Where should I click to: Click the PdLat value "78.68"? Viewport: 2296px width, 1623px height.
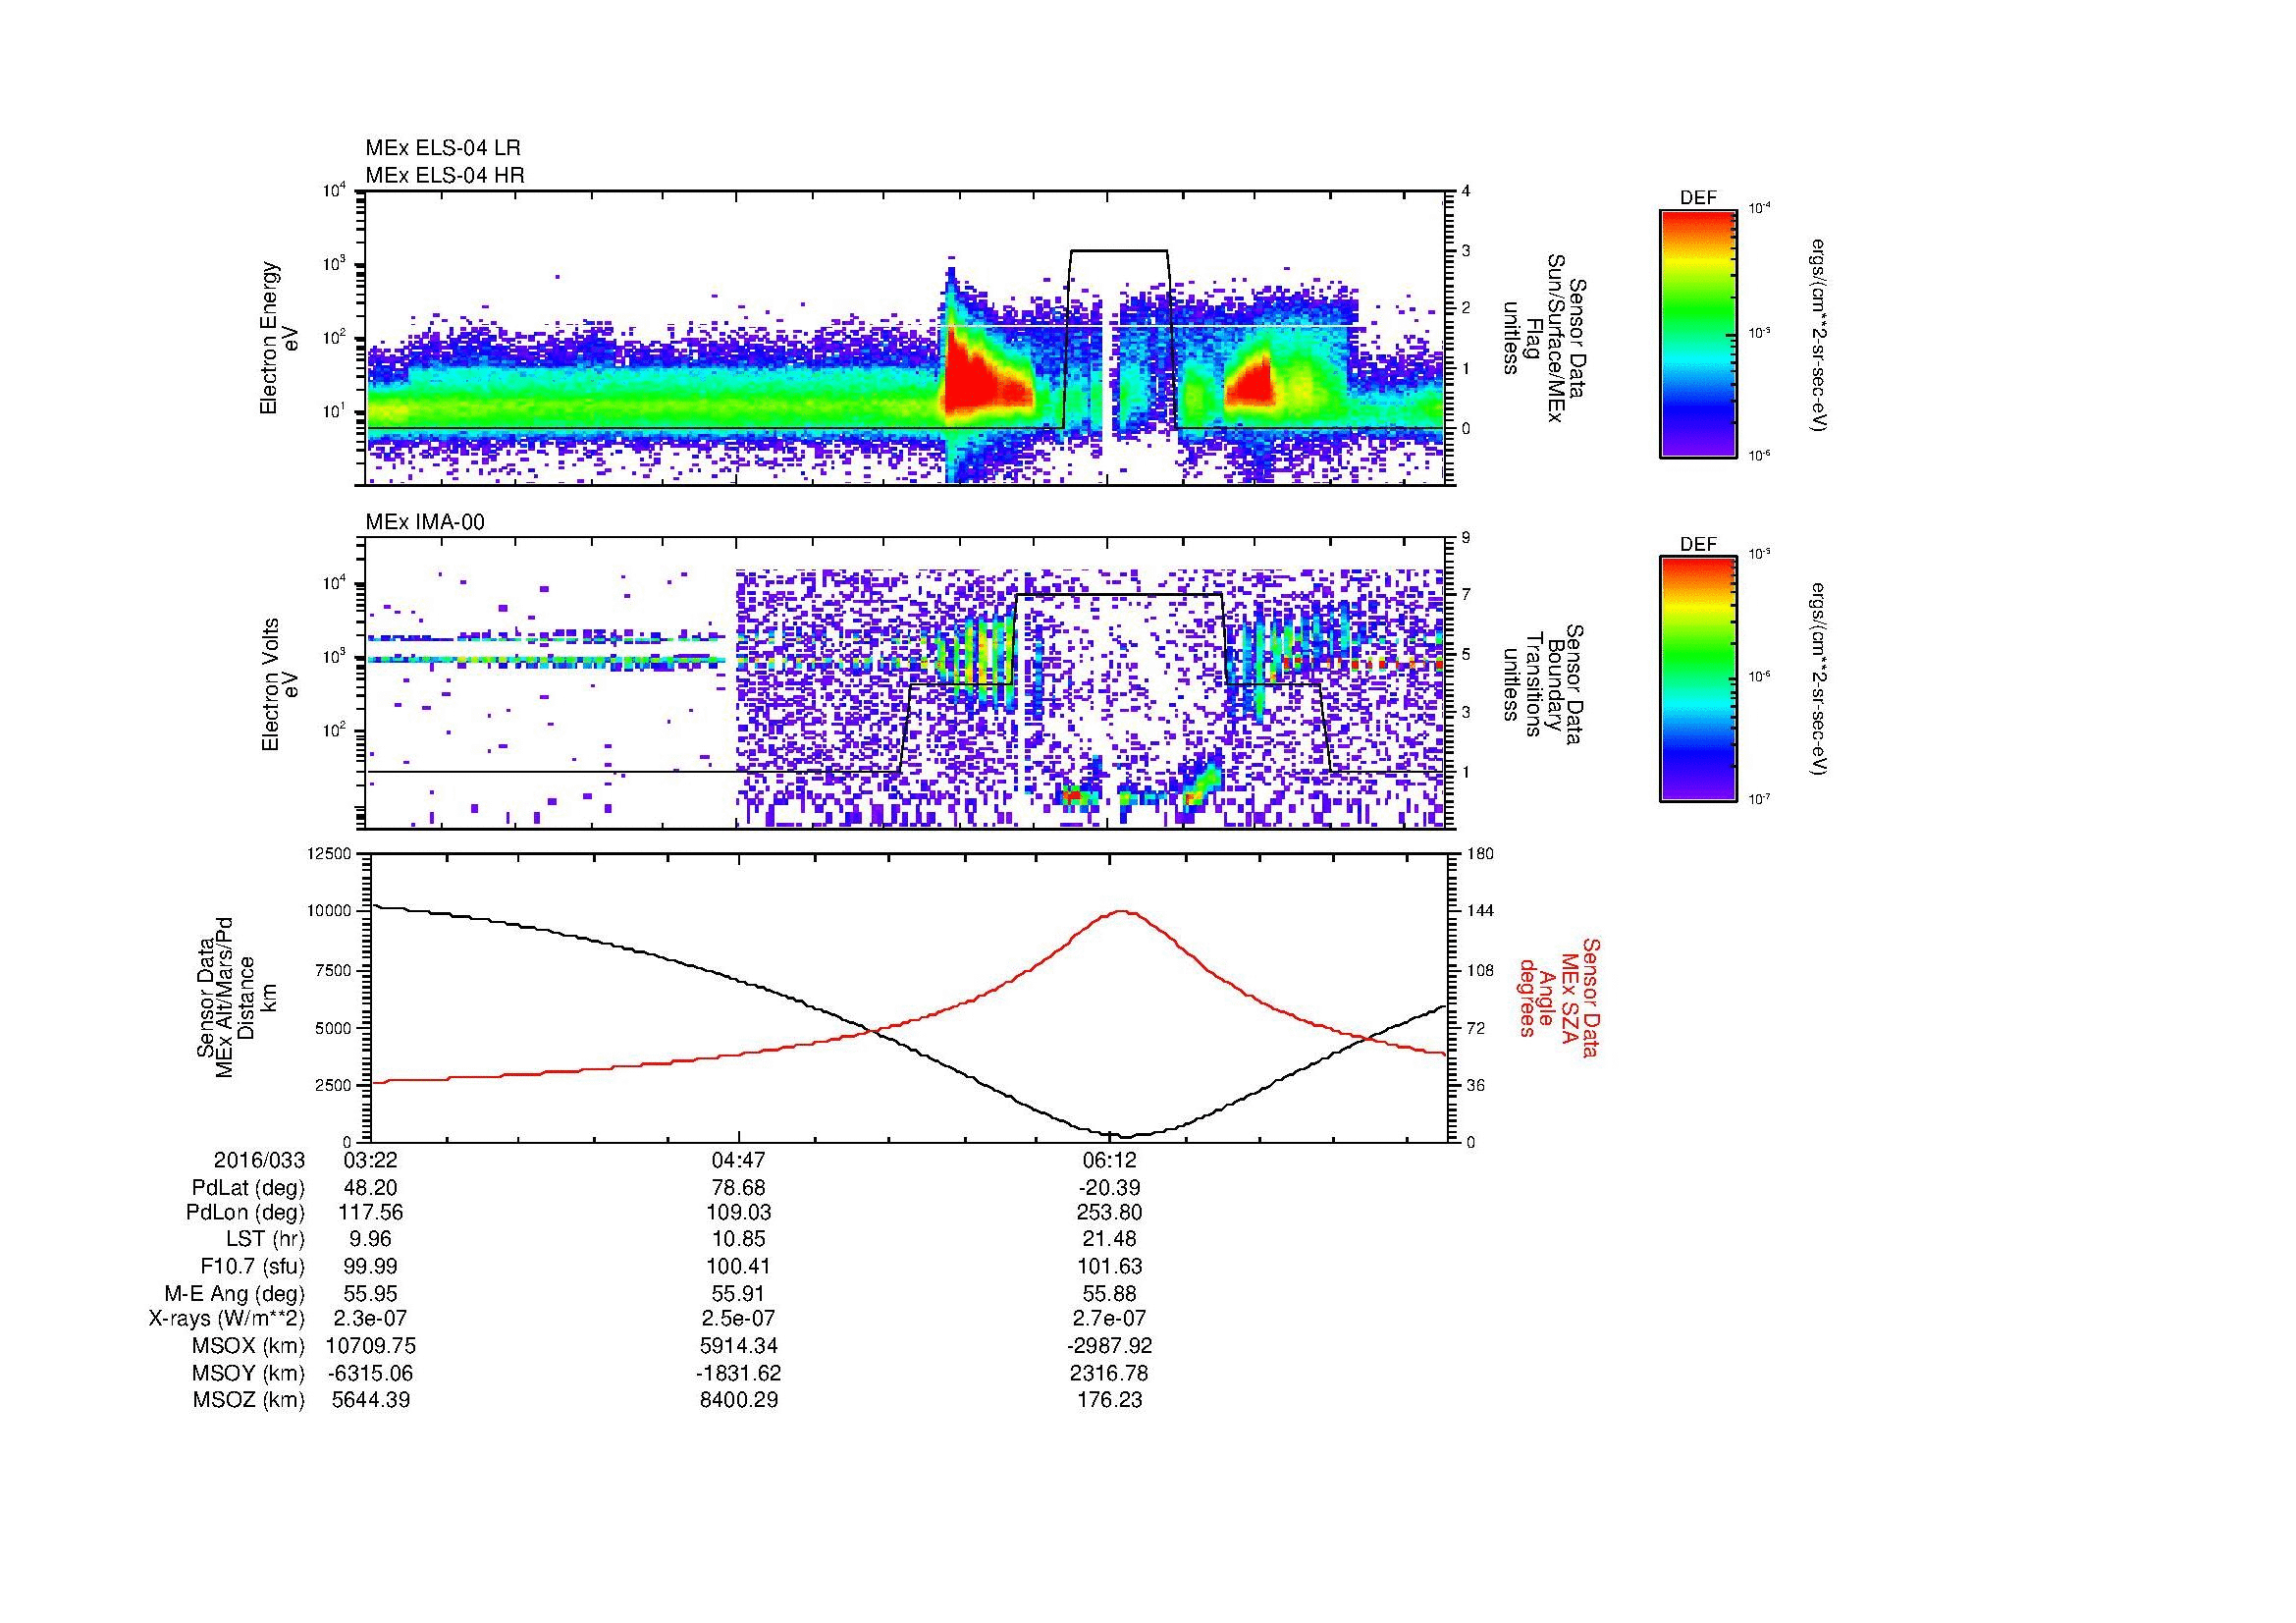tap(739, 1188)
